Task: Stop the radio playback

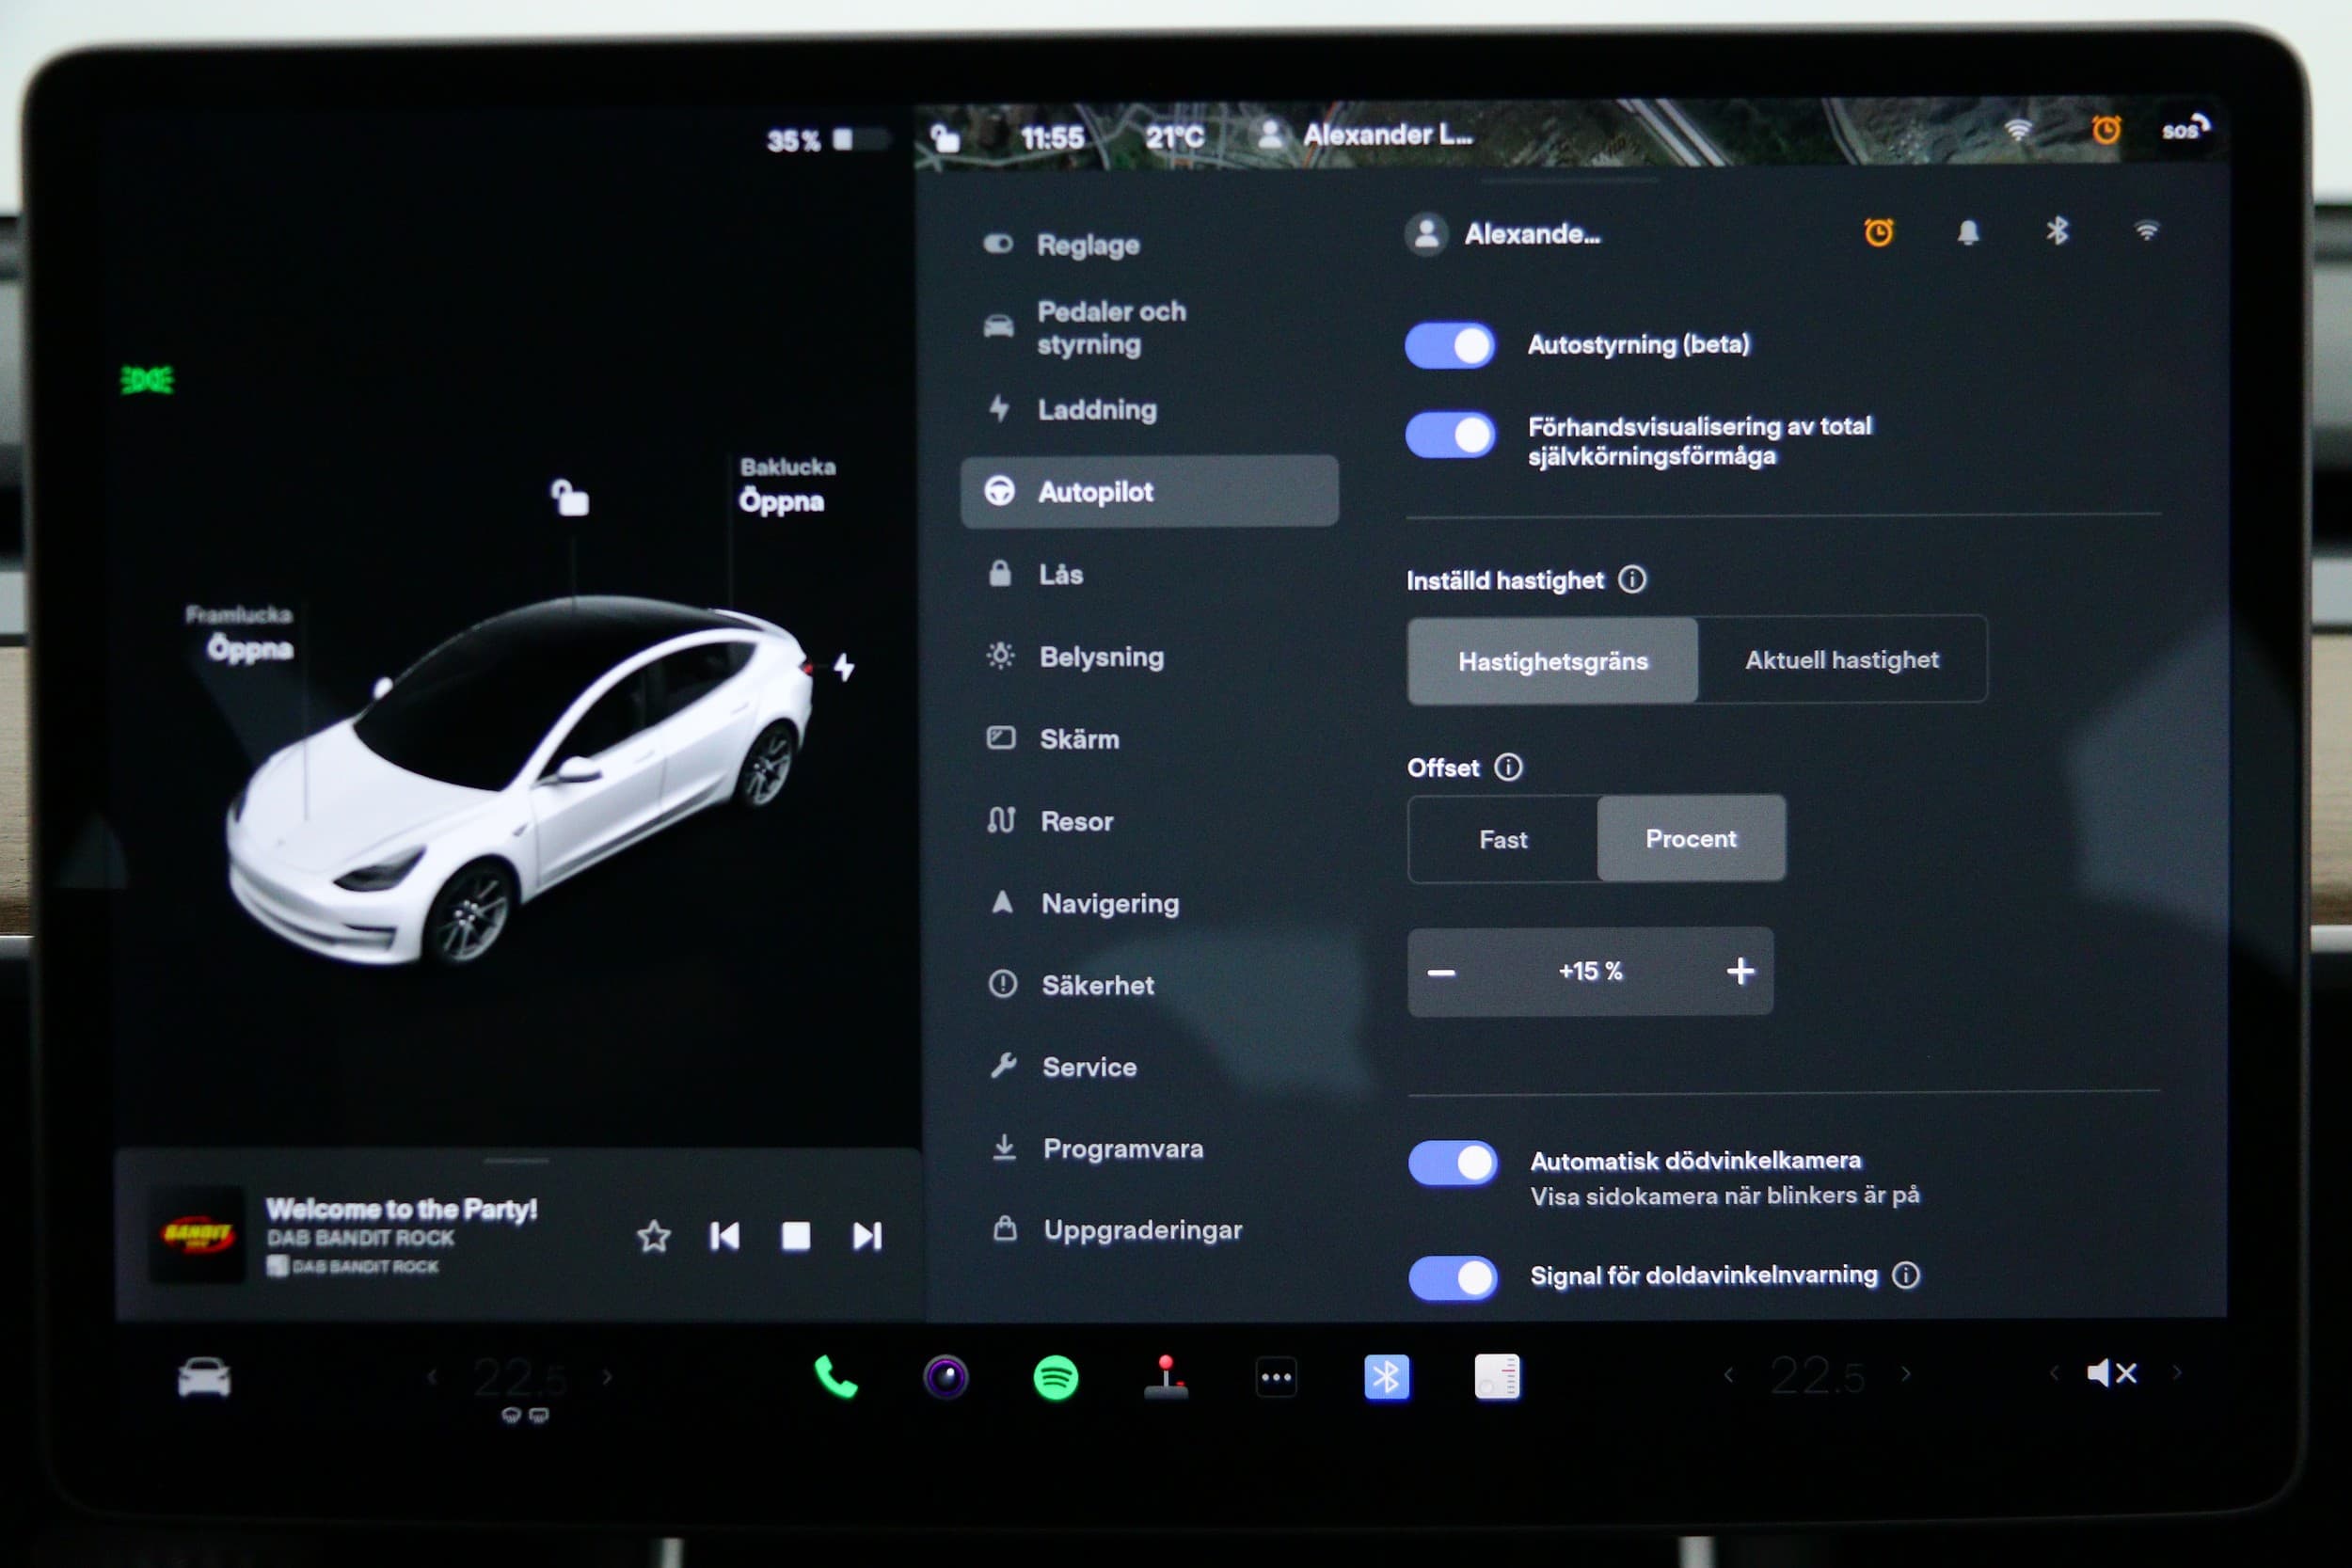Action: [x=796, y=1237]
